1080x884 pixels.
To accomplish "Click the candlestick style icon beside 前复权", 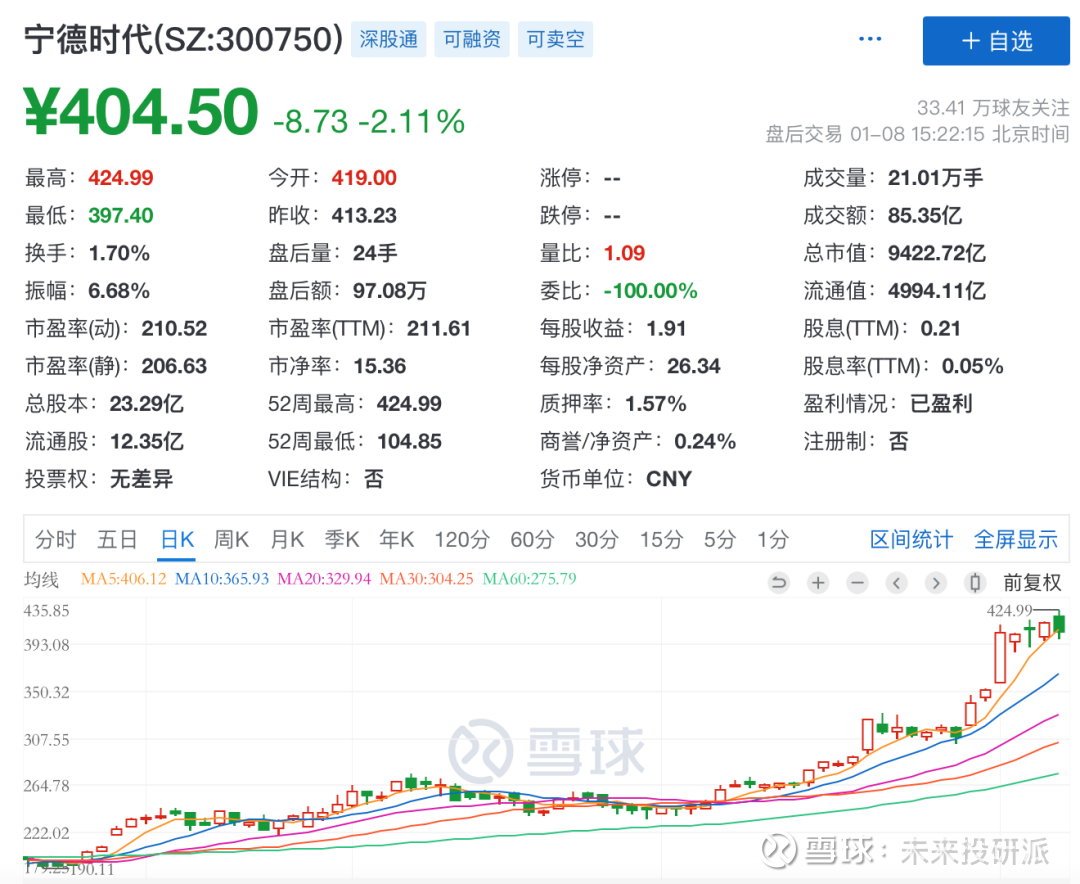I will point(975,583).
